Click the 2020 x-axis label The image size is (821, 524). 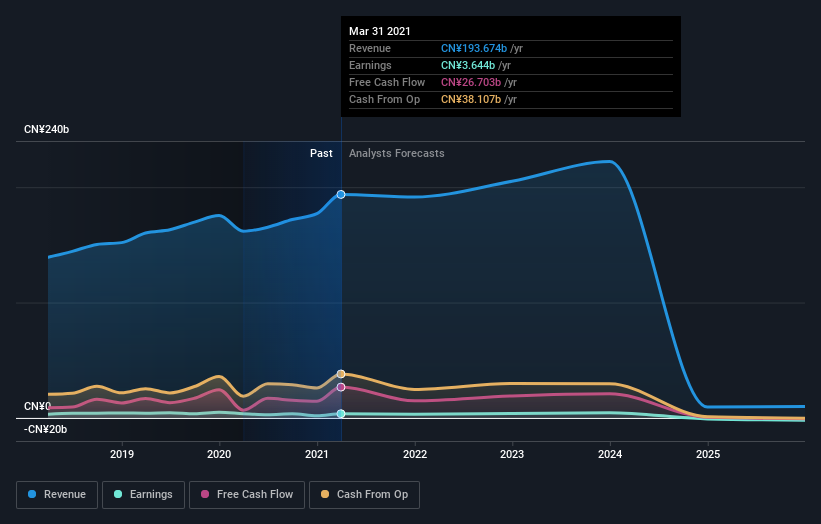click(219, 454)
